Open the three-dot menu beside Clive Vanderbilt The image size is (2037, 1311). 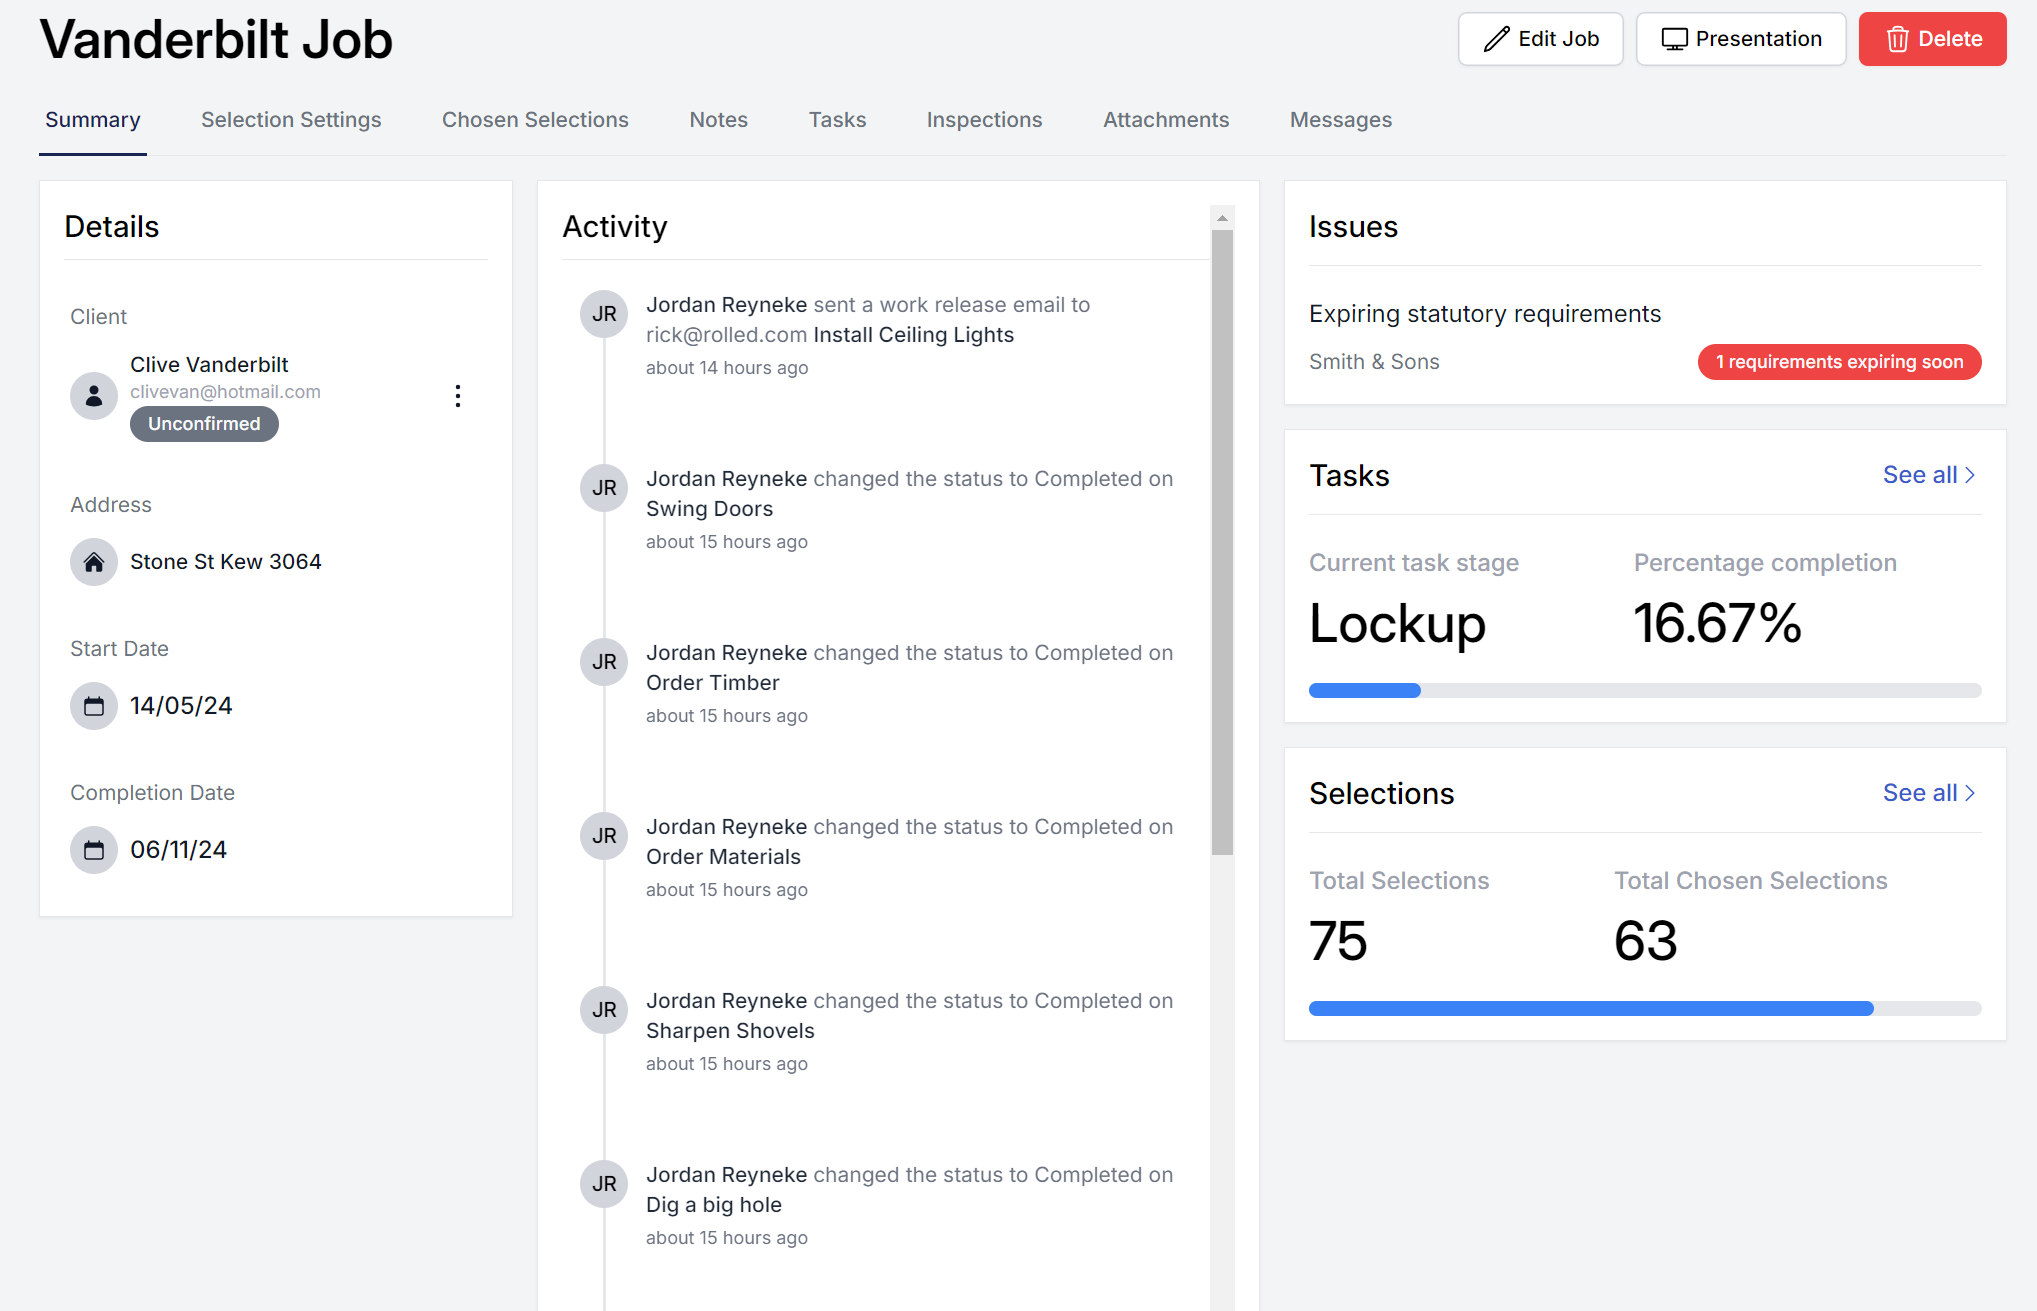click(457, 396)
